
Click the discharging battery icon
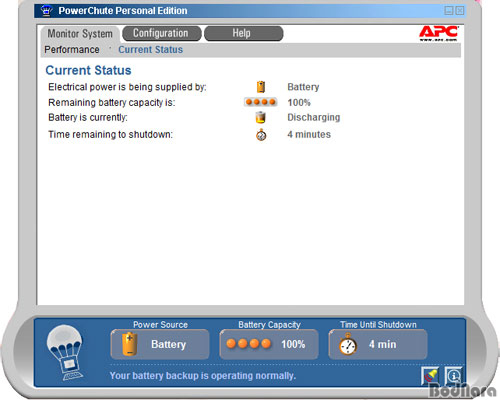(261, 117)
